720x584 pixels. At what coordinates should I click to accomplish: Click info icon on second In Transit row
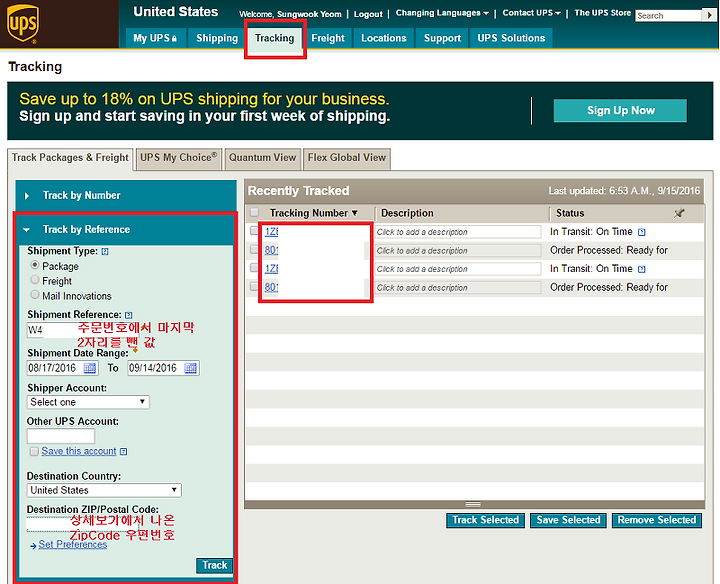click(x=641, y=269)
